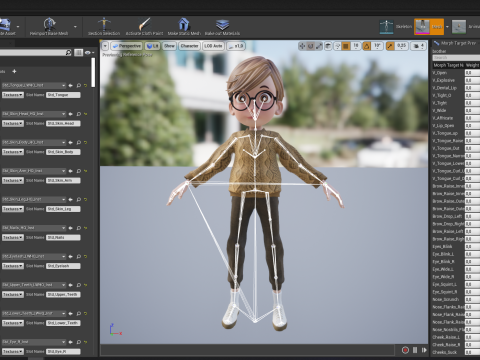Use selected asset arrow for Std_Skin_Body material
480x360 pixels.
pyautogui.click(x=71, y=142)
